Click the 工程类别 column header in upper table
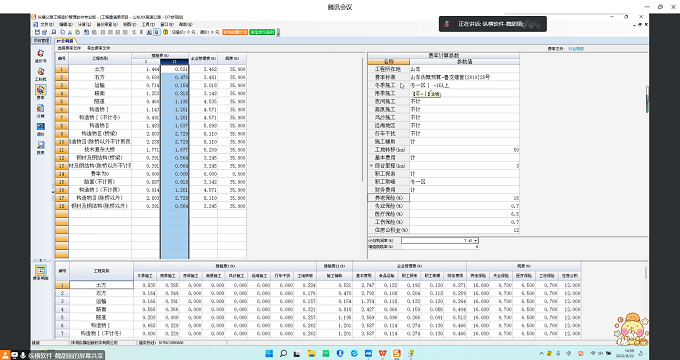Viewport: 680px width, 360px height. tap(100, 59)
